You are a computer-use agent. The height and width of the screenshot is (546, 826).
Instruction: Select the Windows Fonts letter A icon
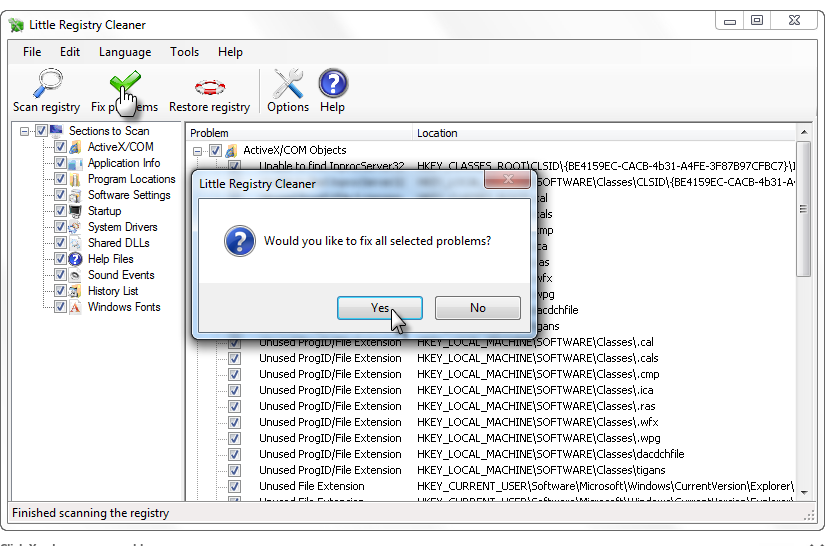pyautogui.click(x=75, y=307)
